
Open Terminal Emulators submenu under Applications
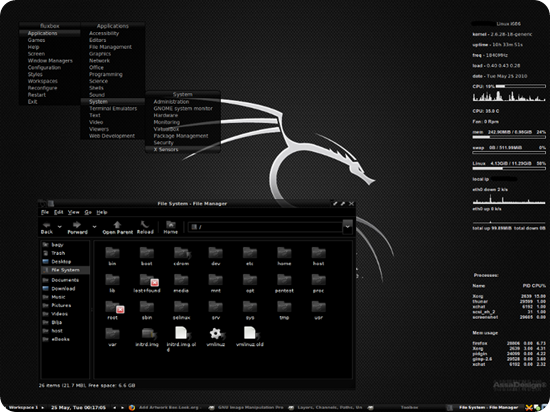point(113,108)
